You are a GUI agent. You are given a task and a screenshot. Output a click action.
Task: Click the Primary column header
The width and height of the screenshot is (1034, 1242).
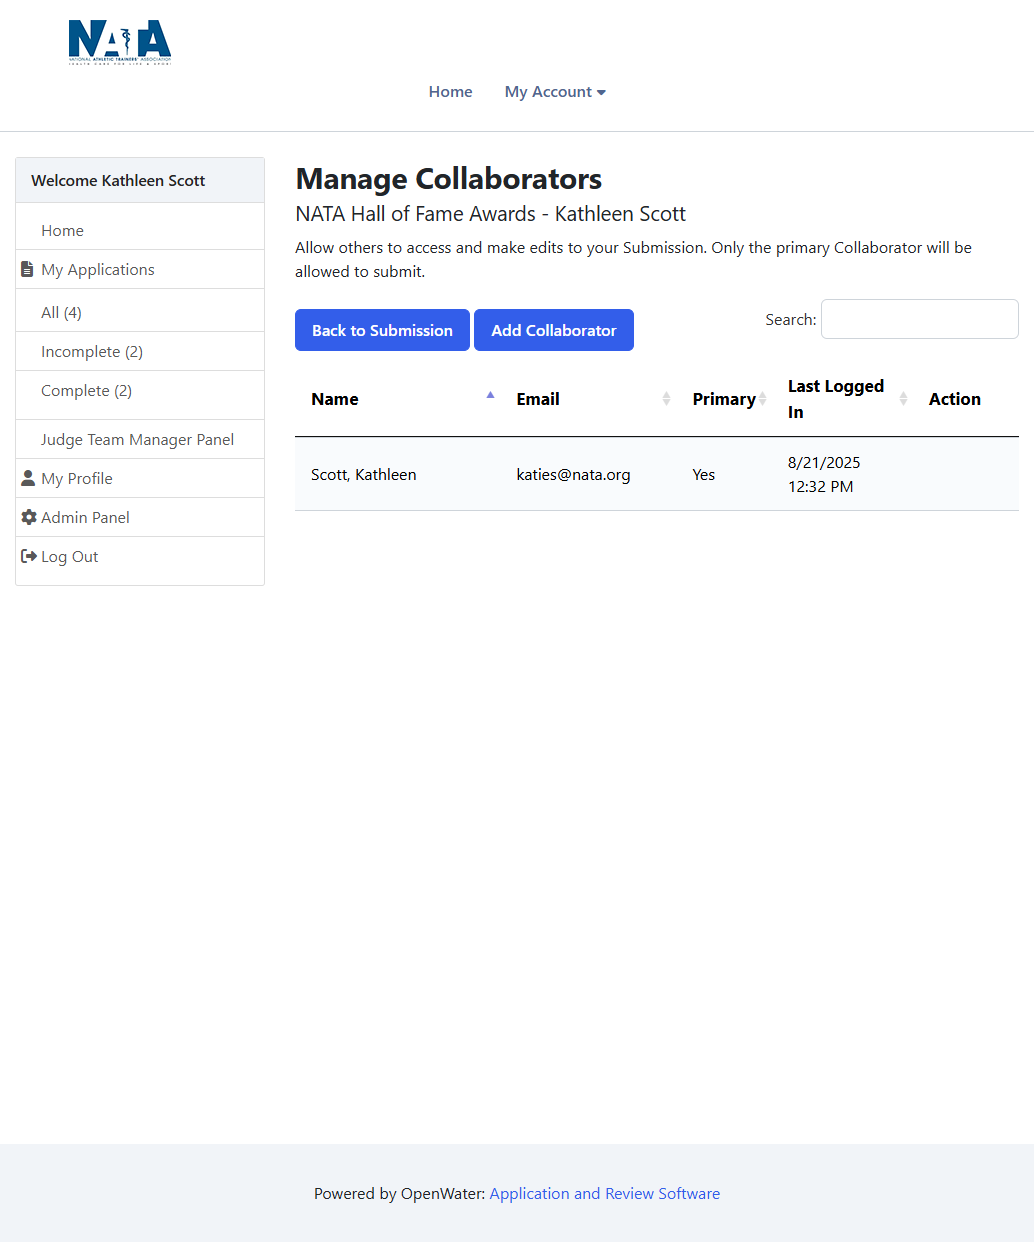[724, 399]
